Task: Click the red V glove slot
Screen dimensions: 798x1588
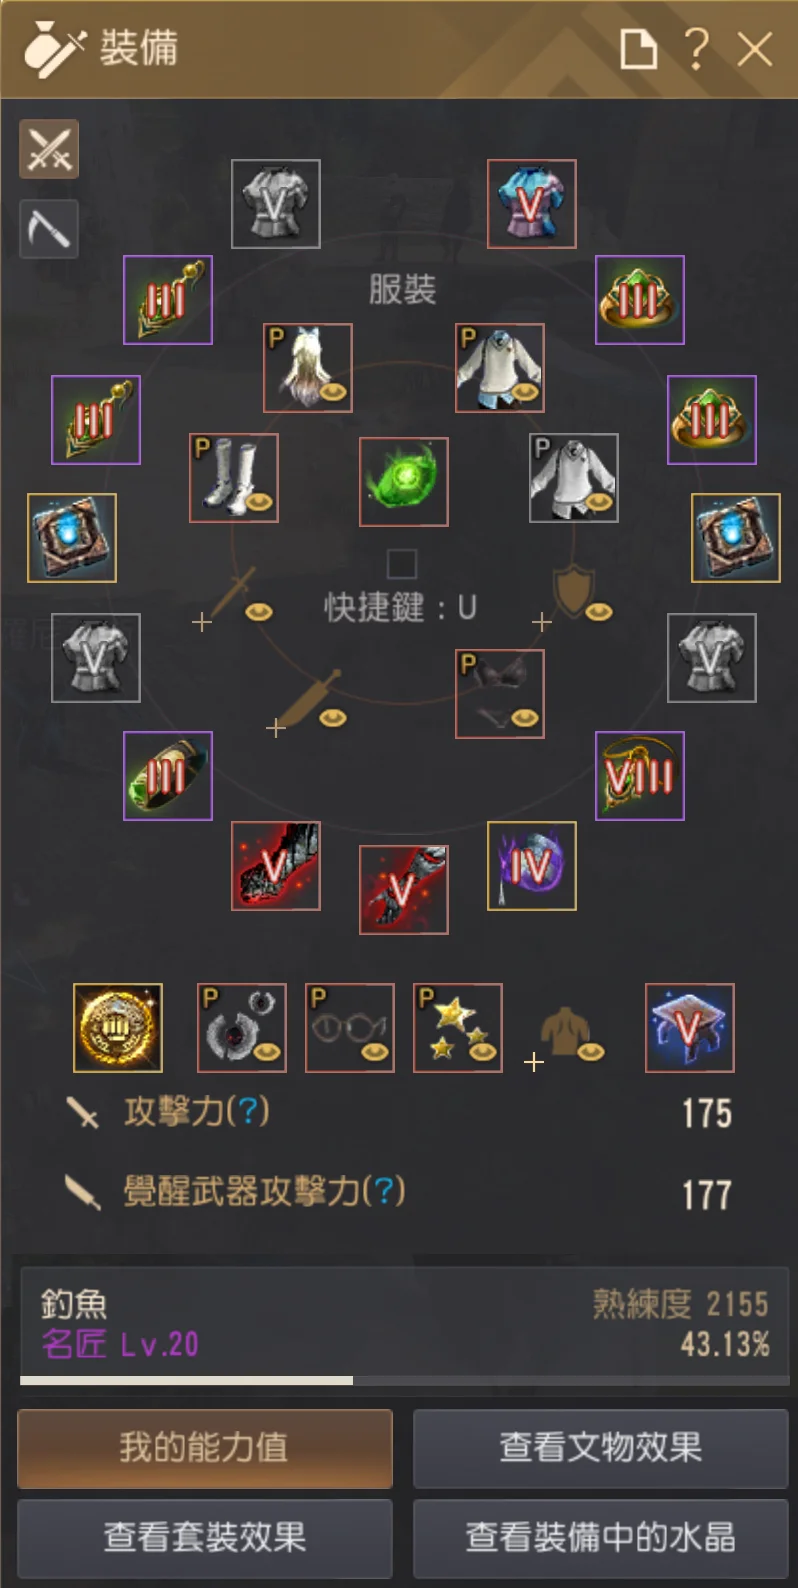Action: point(404,890)
